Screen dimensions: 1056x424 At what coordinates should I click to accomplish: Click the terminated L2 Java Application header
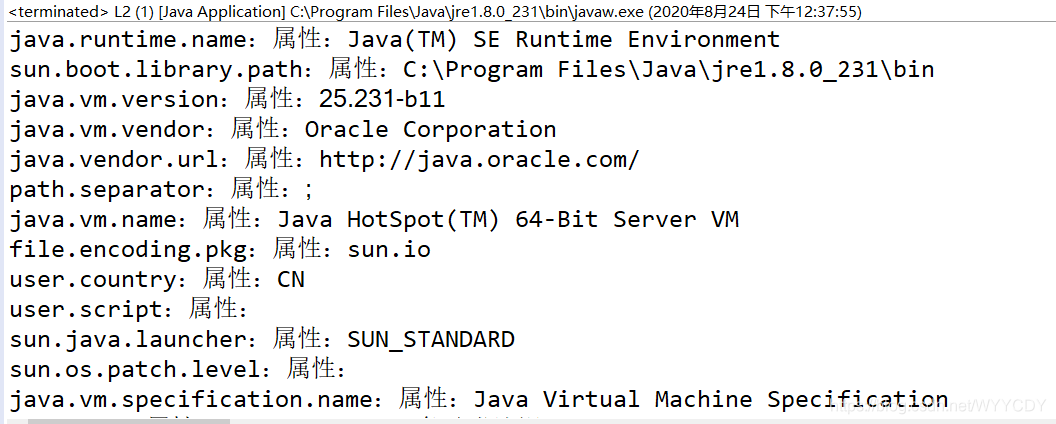pyautogui.click(x=434, y=11)
